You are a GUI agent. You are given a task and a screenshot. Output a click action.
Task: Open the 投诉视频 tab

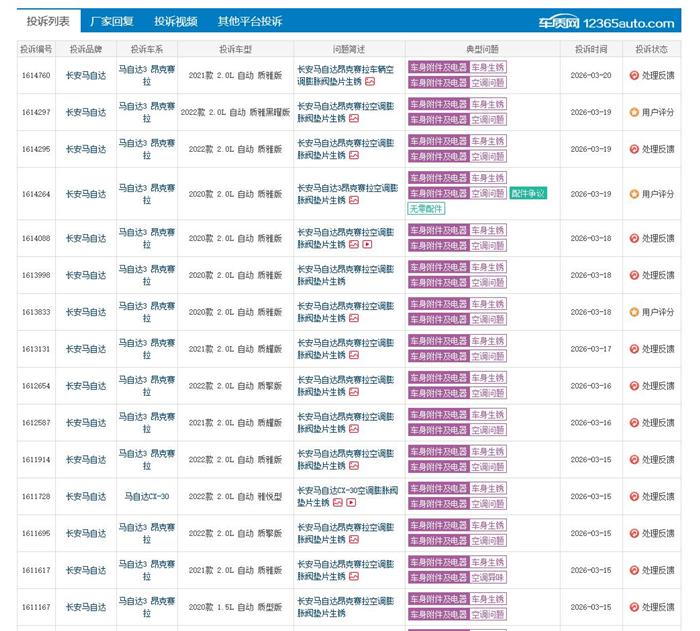tap(175, 21)
